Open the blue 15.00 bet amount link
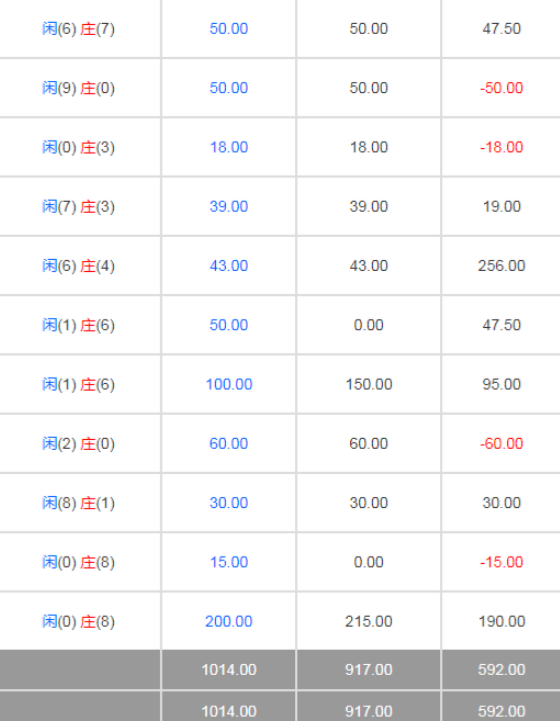560x721 pixels. pyautogui.click(x=229, y=562)
